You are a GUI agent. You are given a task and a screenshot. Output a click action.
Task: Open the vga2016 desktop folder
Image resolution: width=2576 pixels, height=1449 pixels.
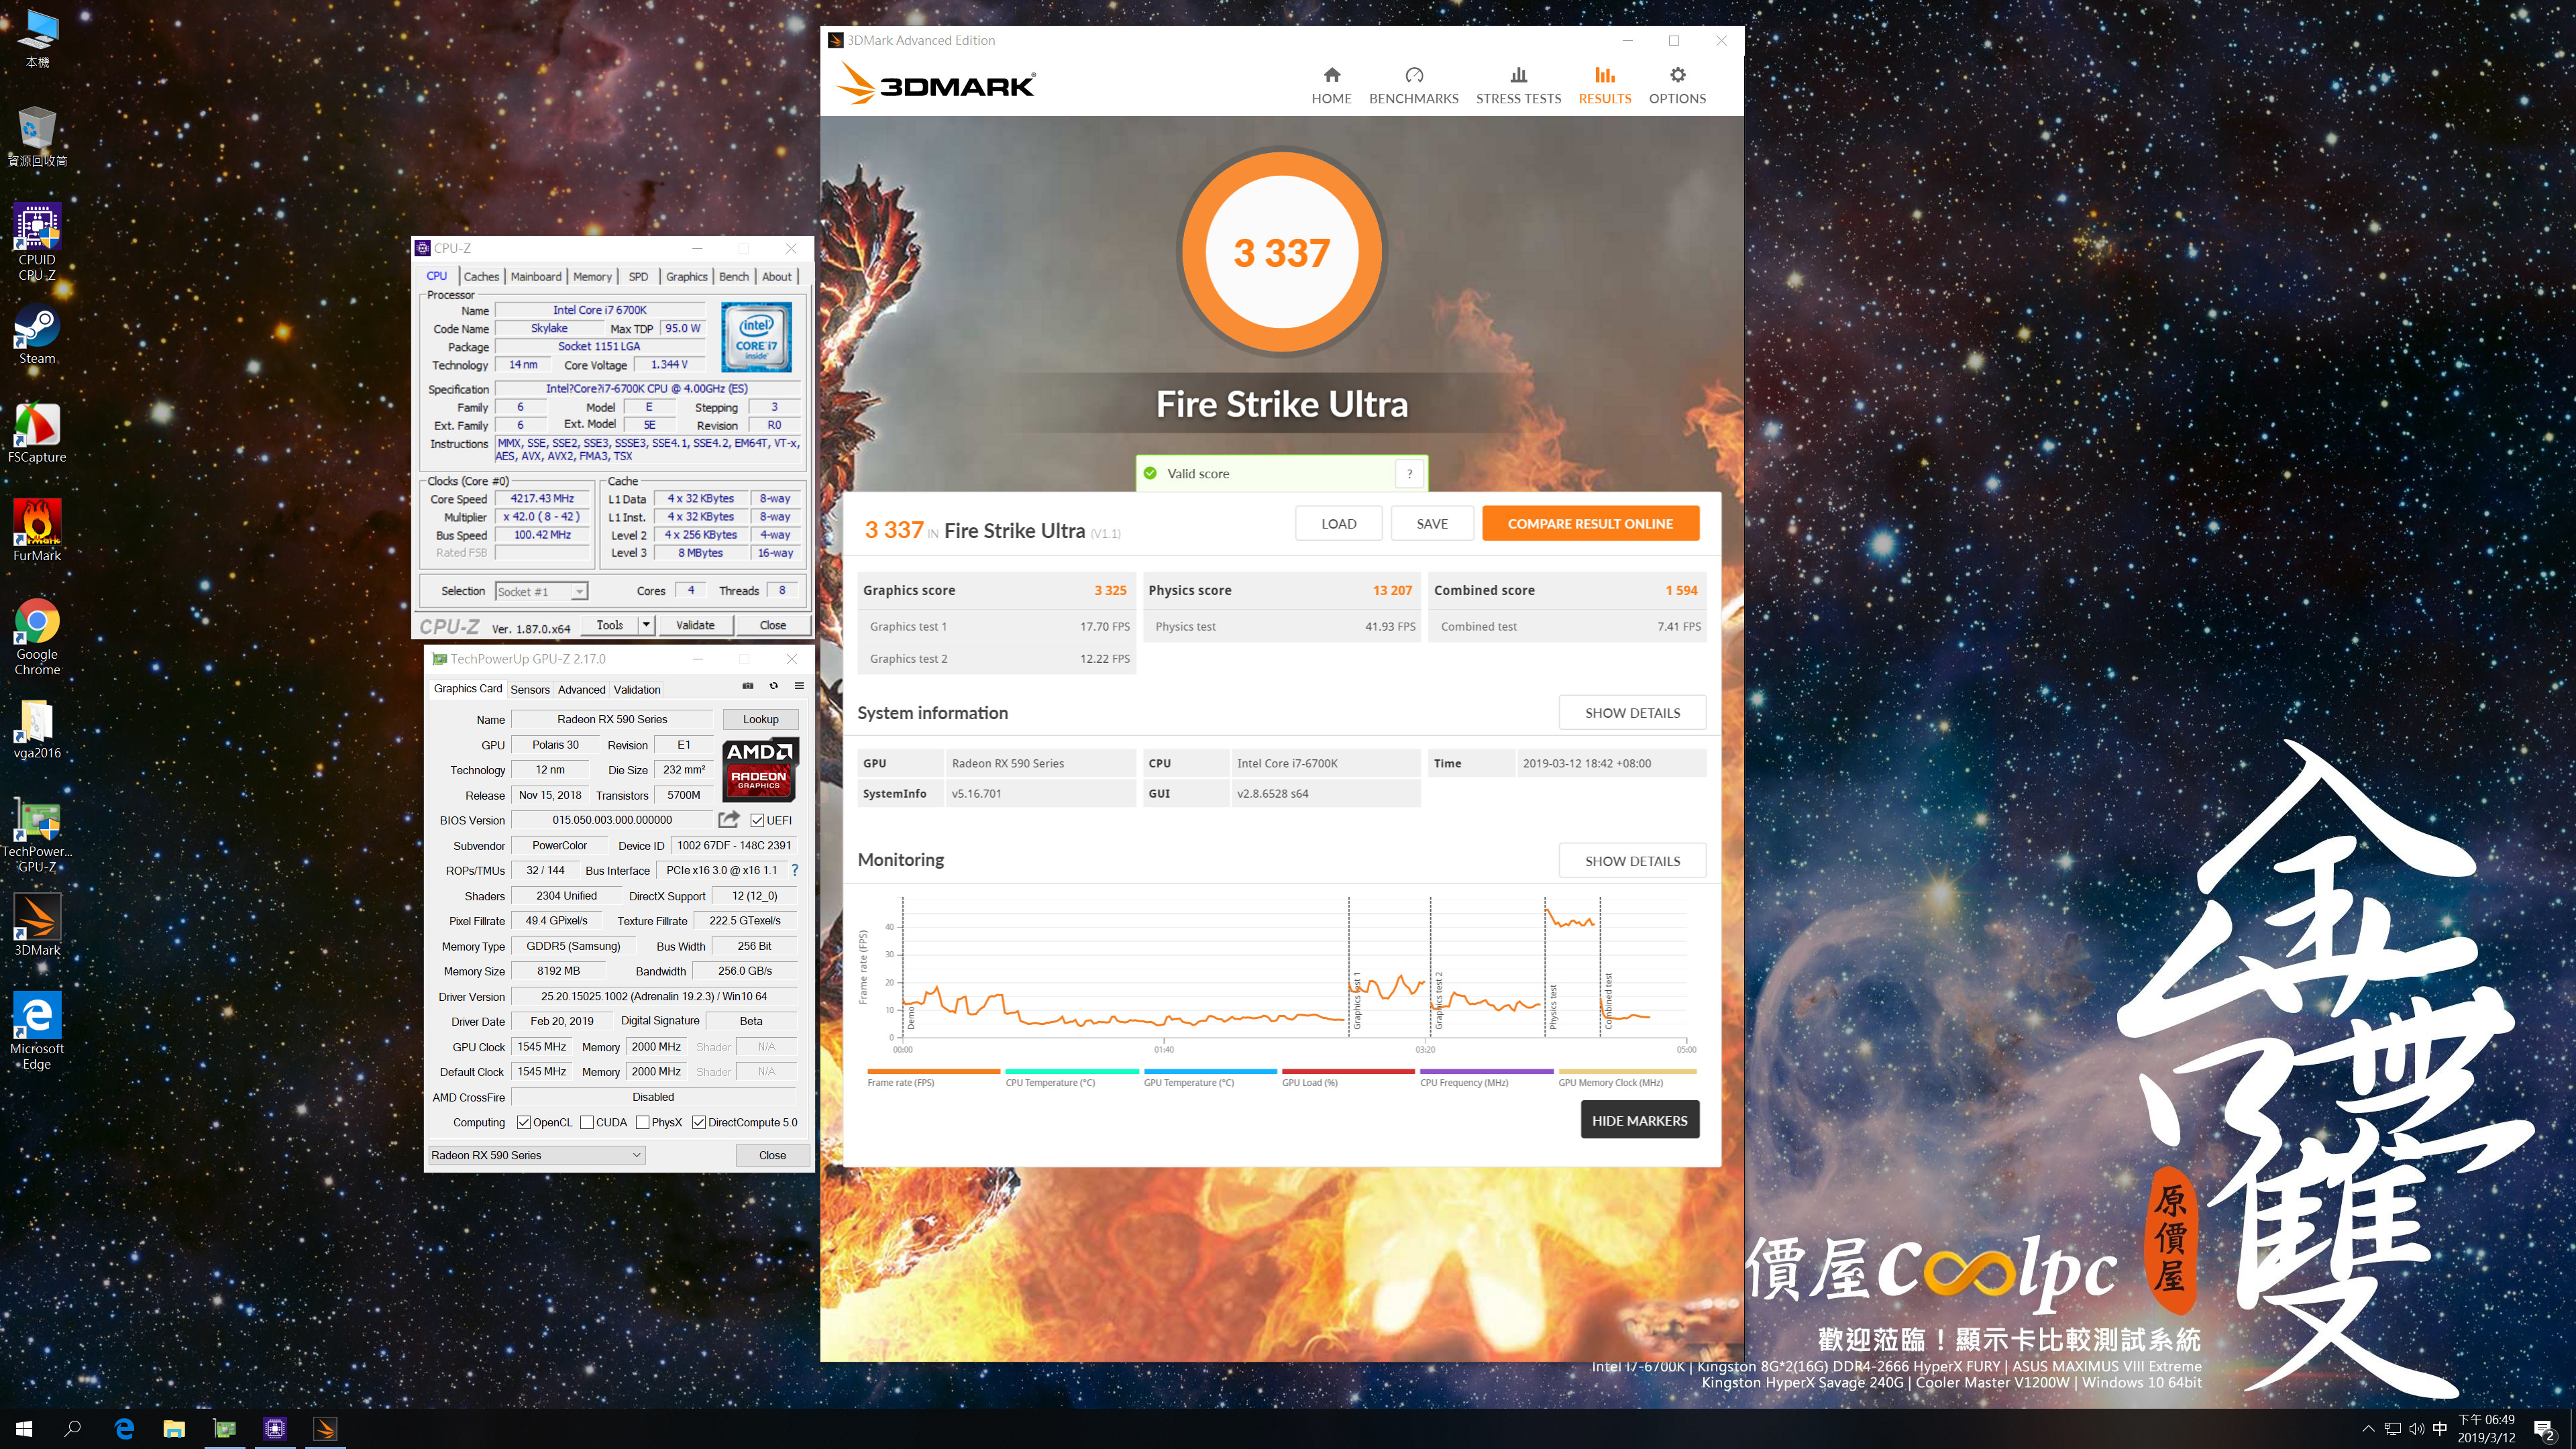tap(37, 729)
